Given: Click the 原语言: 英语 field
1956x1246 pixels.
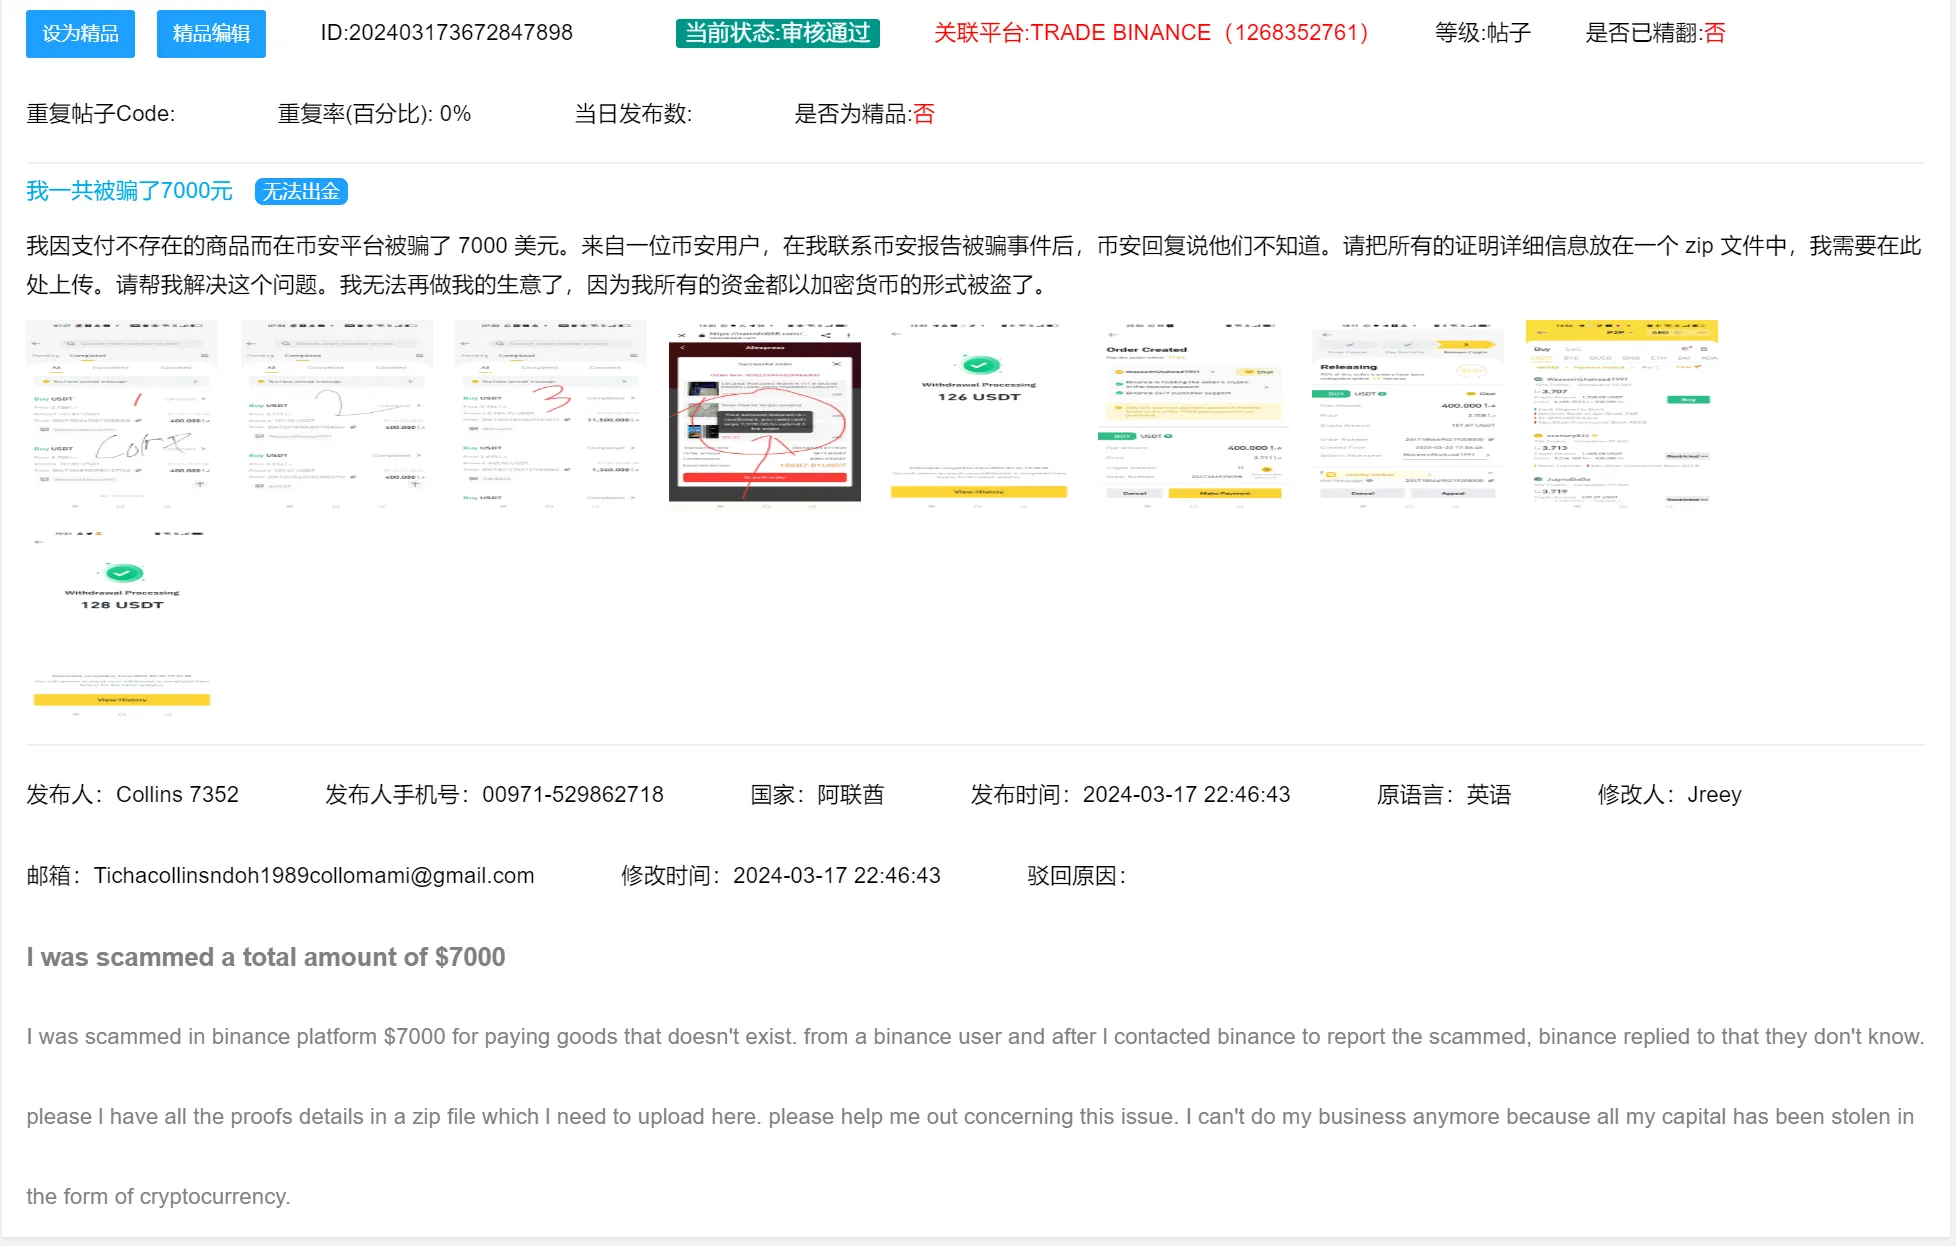Looking at the screenshot, I should tap(1444, 795).
